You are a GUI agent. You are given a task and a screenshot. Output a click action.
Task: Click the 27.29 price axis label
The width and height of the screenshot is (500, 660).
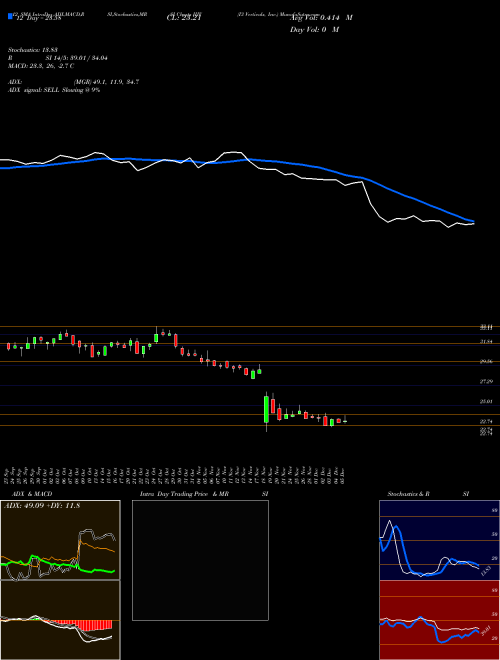tap(486, 381)
